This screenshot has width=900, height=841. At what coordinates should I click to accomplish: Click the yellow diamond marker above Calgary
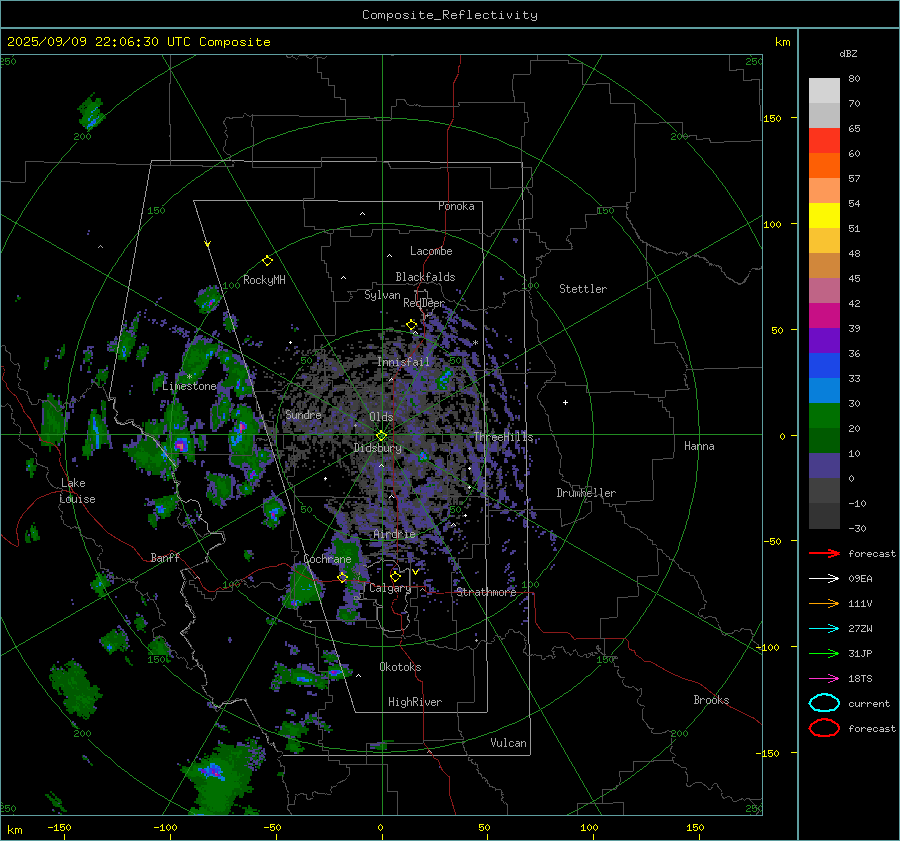click(395, 576)
